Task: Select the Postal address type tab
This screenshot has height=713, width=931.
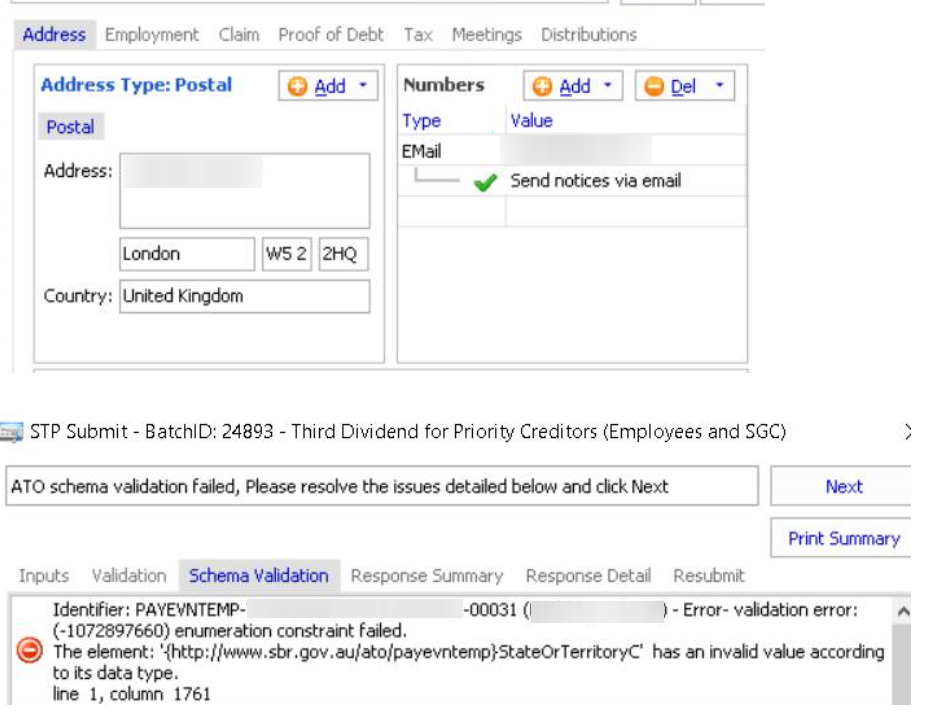Action: point(70,127)
